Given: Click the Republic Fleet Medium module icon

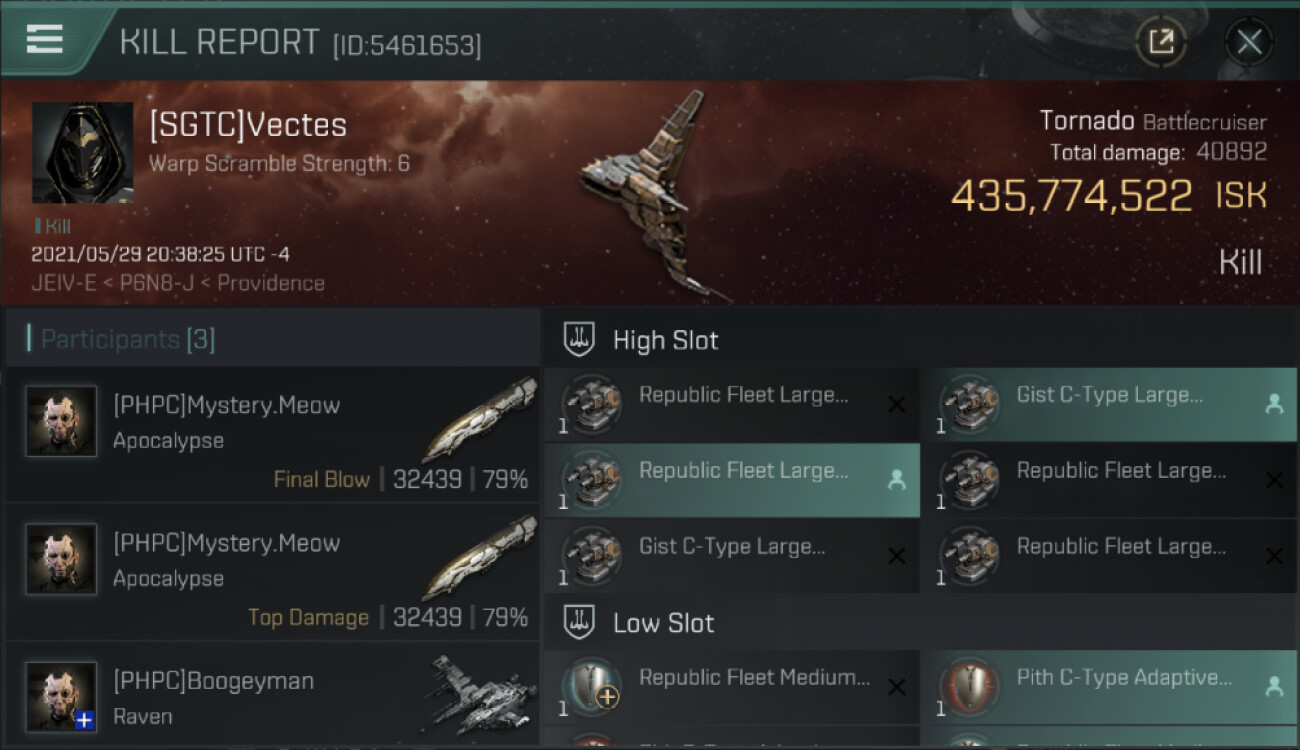Looking at the screenshot, I should point(590,688).
